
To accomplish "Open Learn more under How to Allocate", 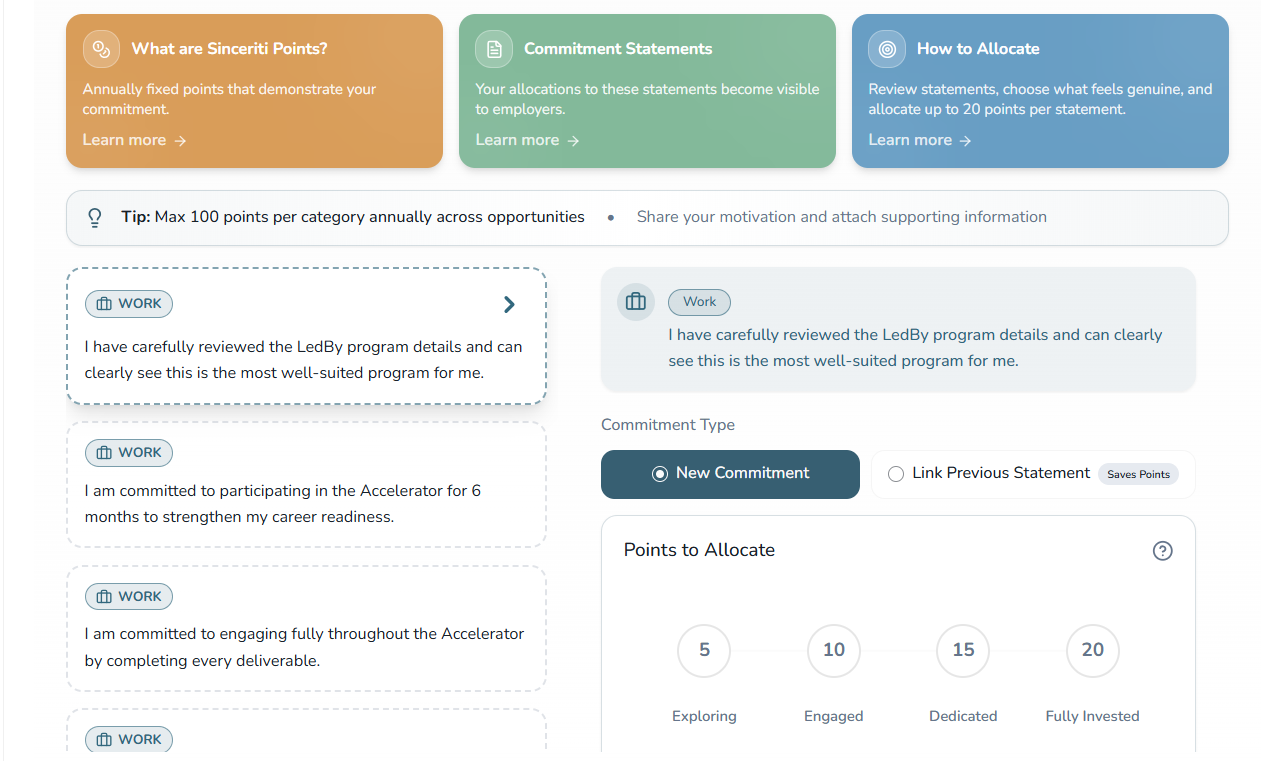I will pyautogui.click(x=919, y=140).
